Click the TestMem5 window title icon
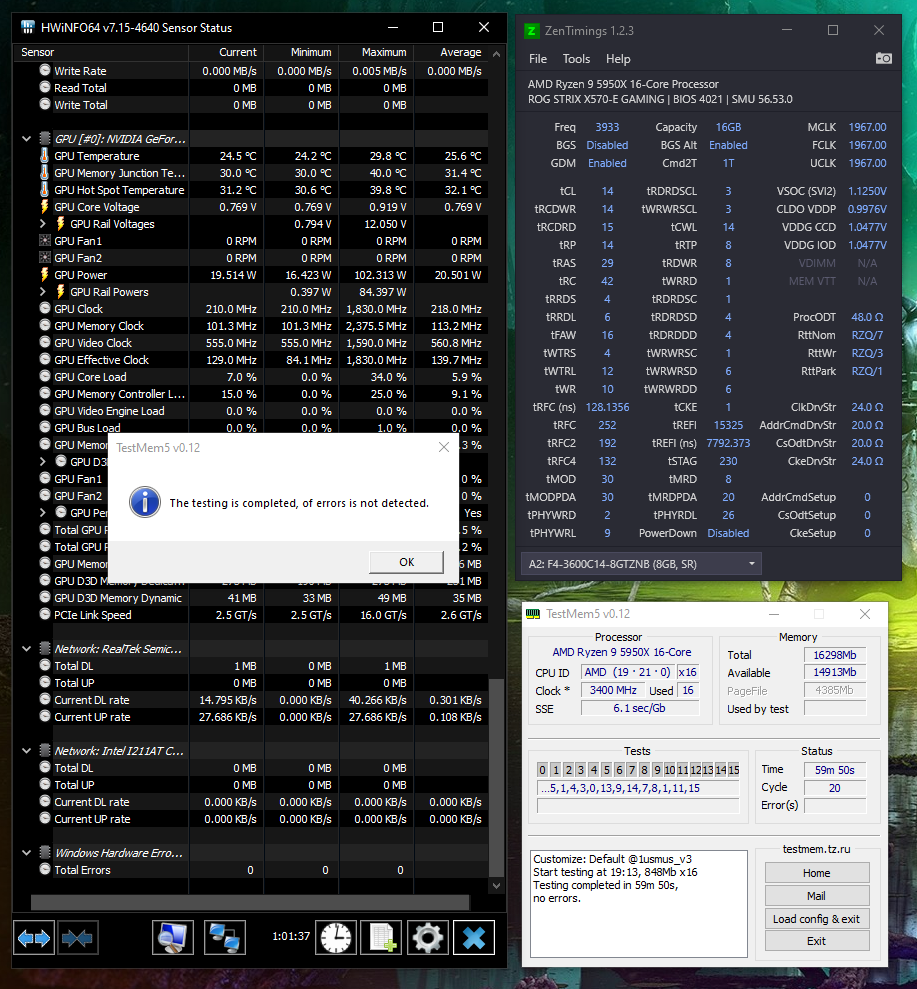The height and width of the screenshot is (989, 917). (x=533, y=614)
